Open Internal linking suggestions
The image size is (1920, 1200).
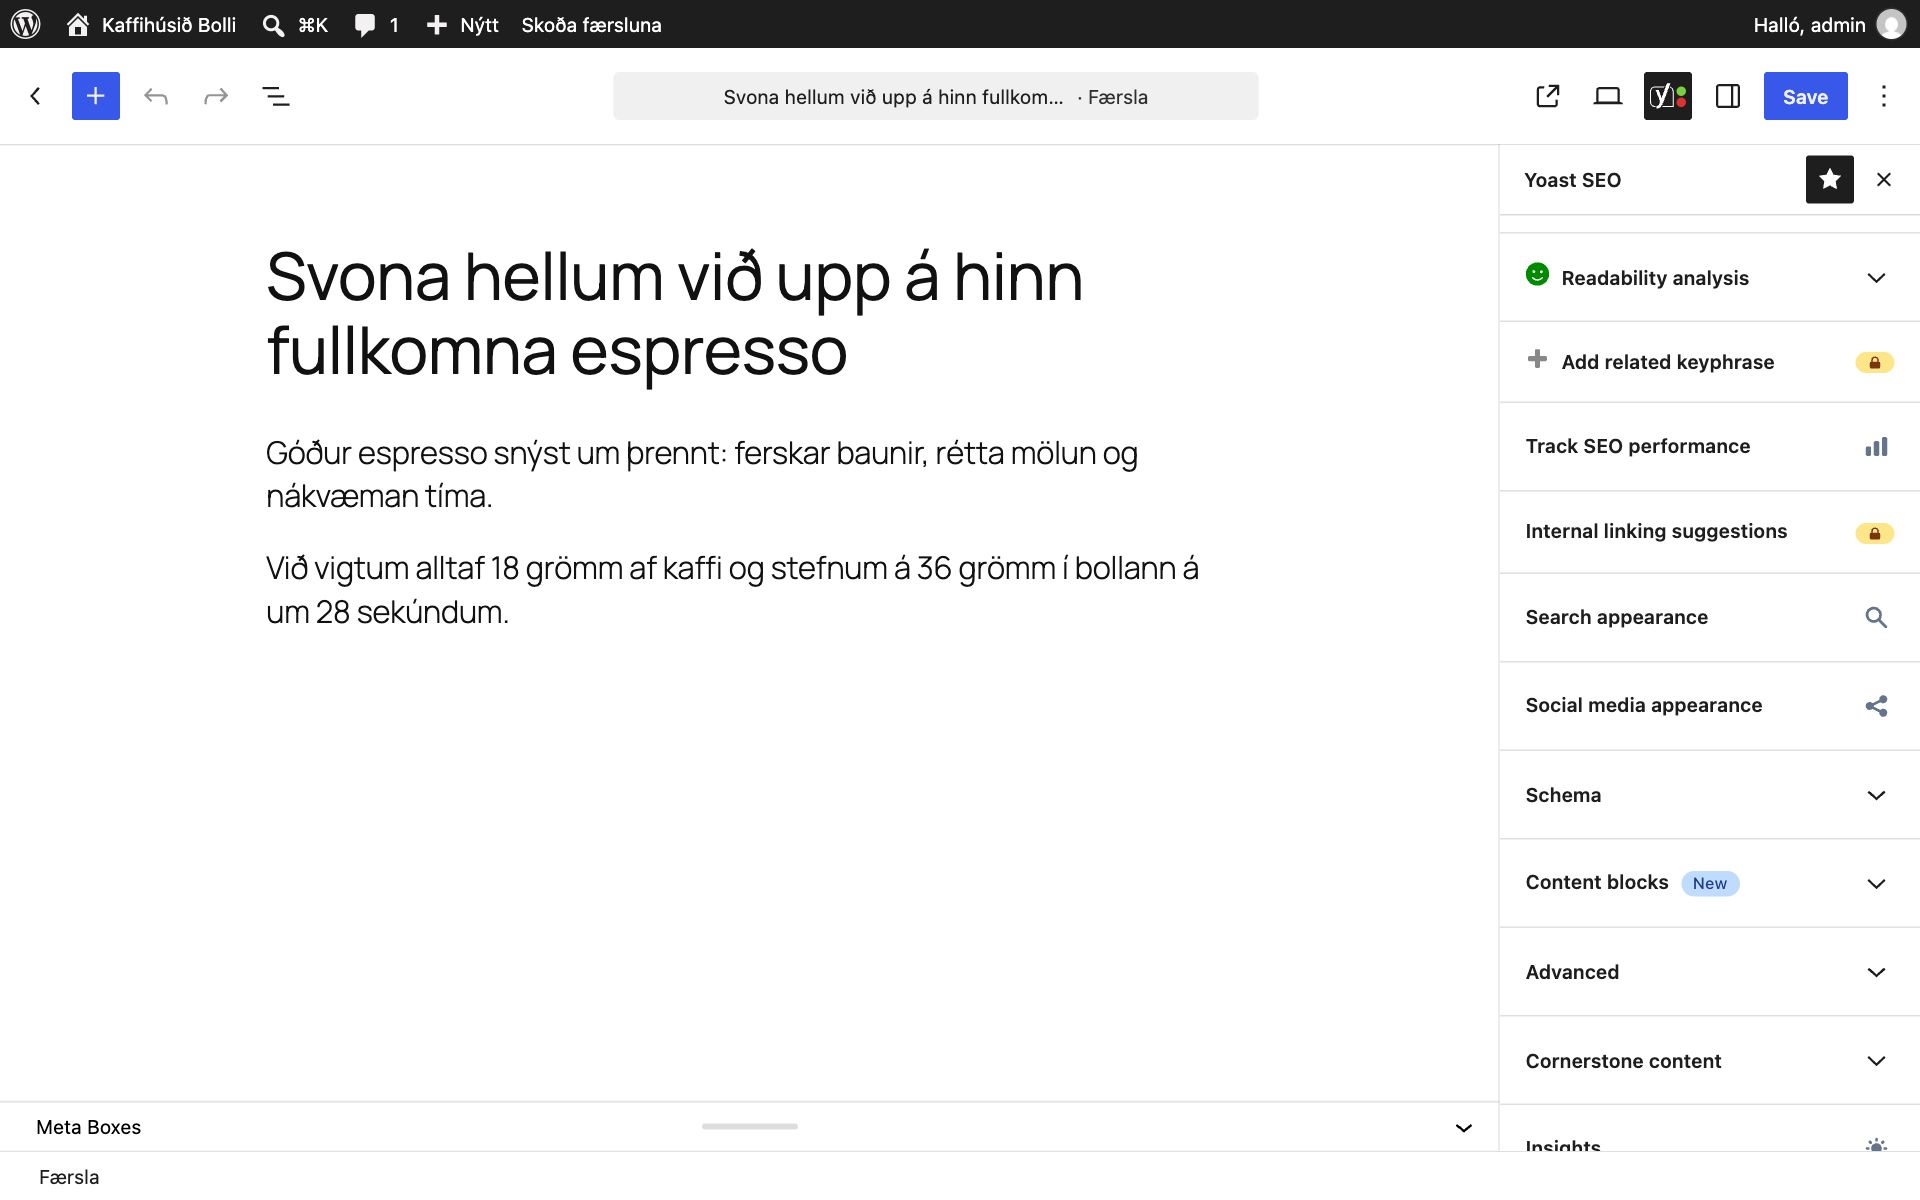tap(1709, 531)
